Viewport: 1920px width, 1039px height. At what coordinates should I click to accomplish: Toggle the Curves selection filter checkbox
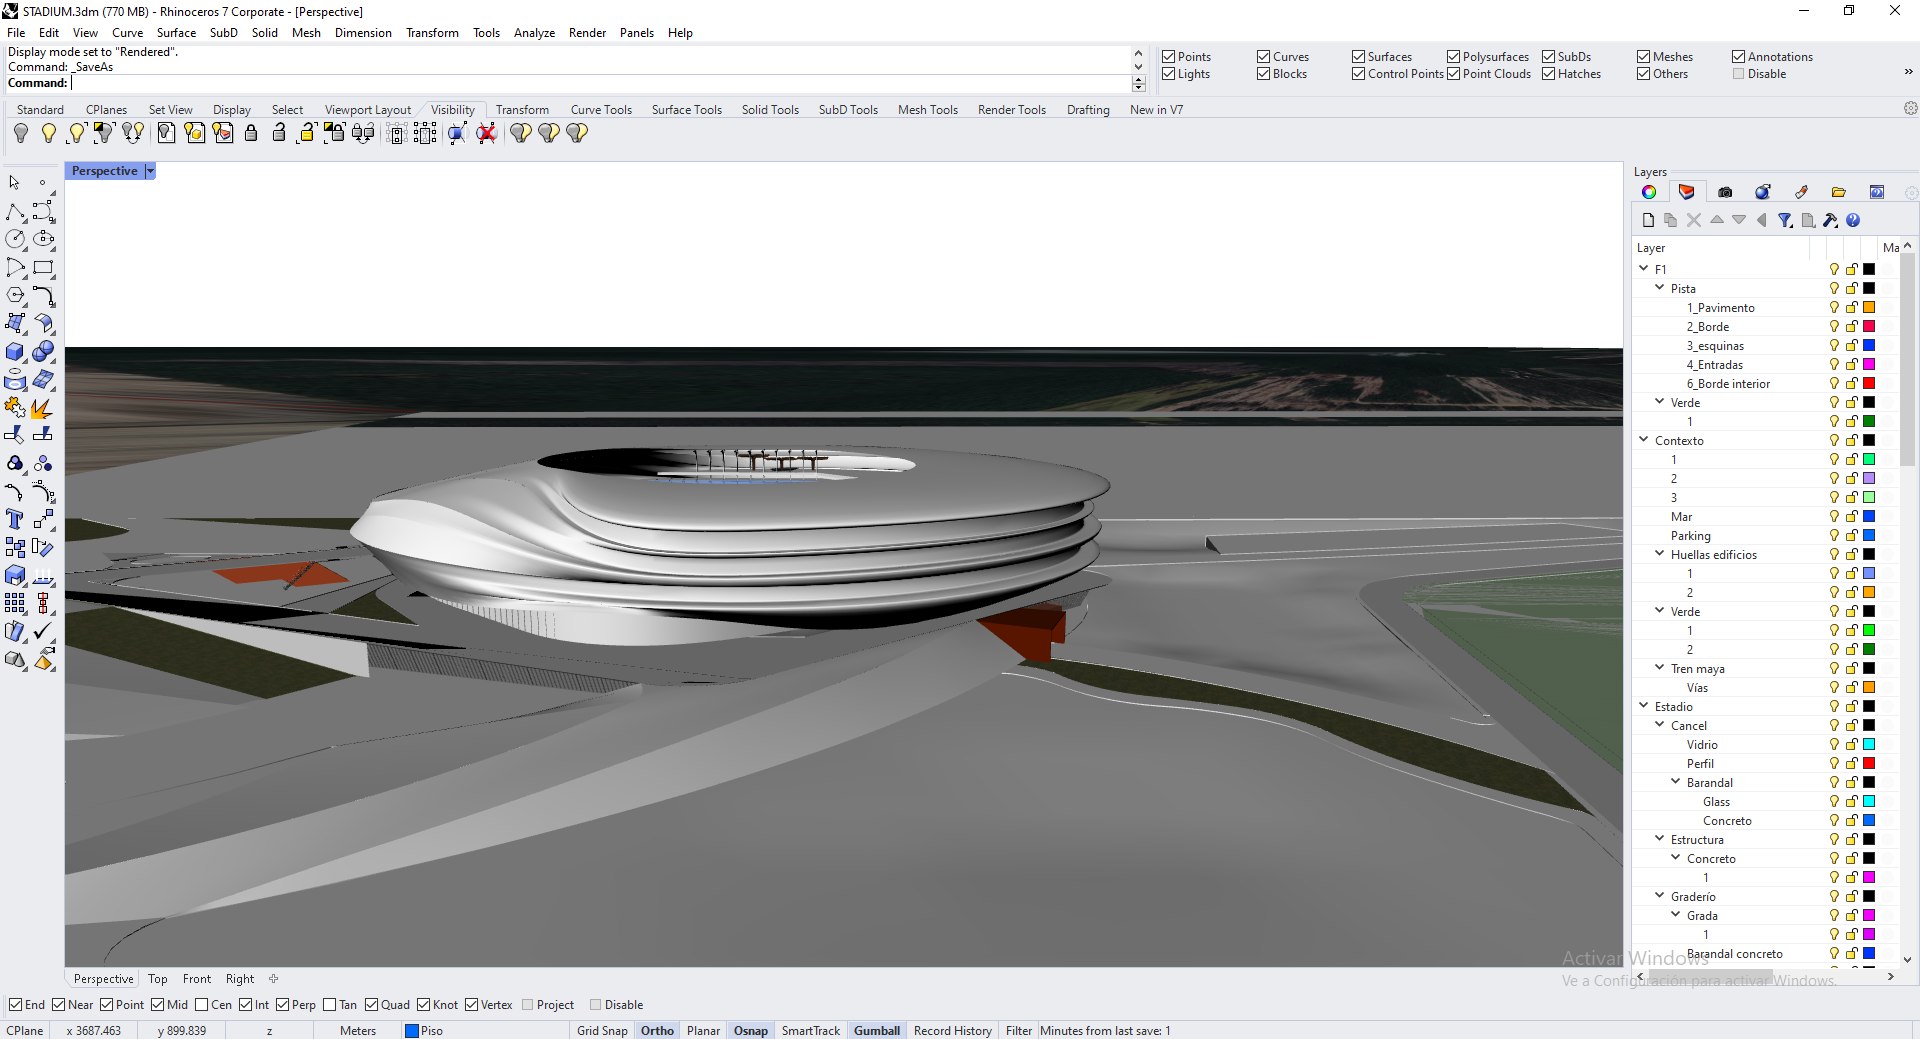pos(1263,57)
